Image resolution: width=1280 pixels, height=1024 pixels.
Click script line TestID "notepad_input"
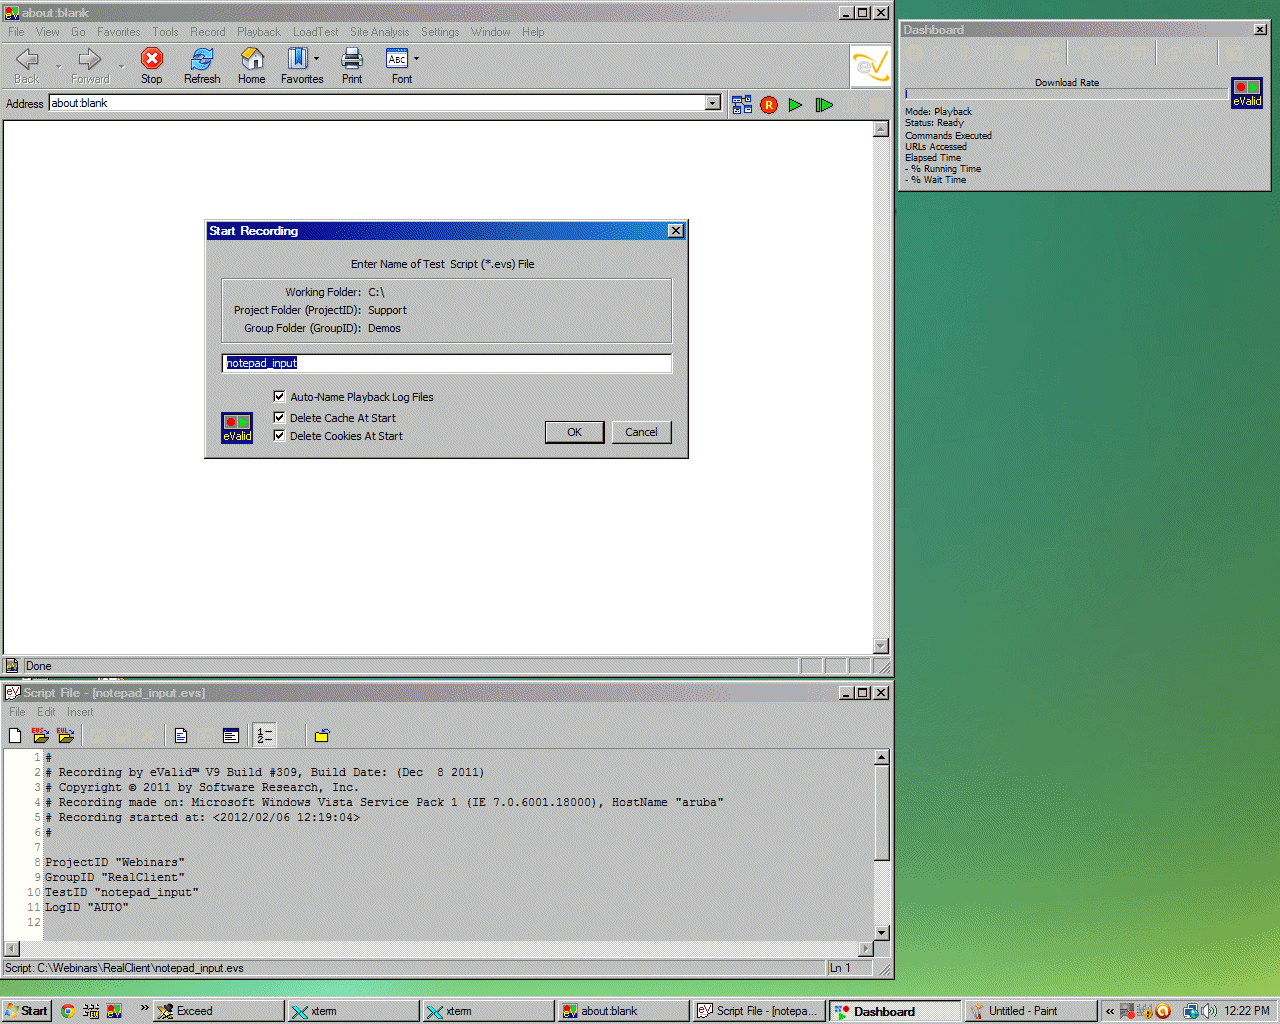121,892
